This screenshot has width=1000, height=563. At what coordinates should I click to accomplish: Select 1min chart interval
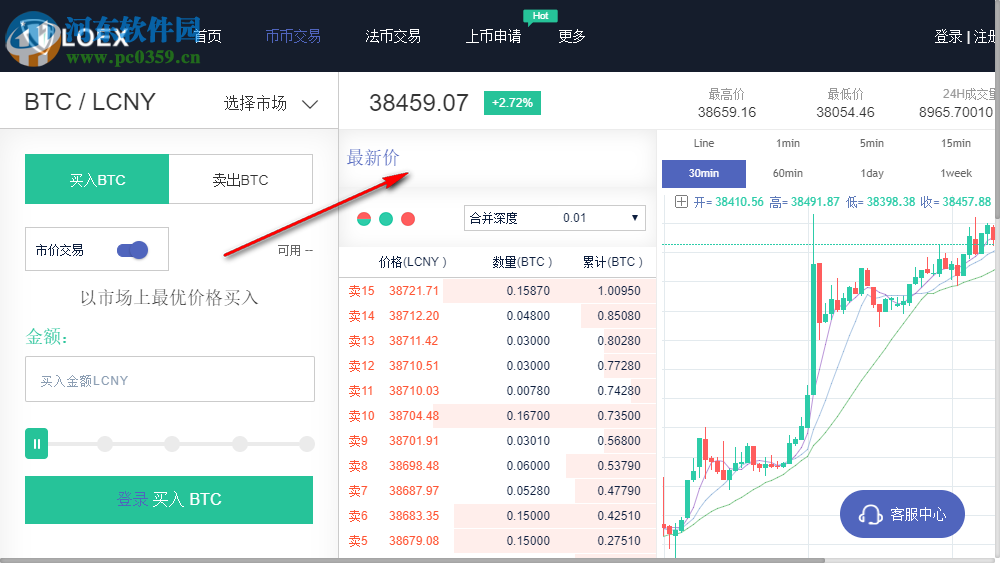pyautogui.click(x=788, y=143)
